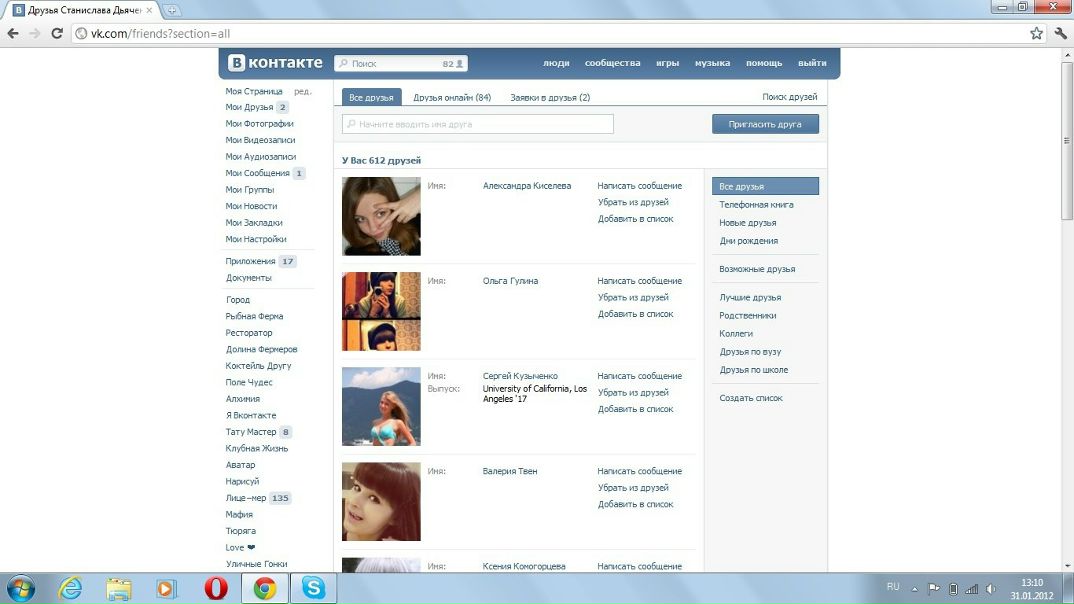Click the VKontakte logo in header
1074x604 pixels.
pyautogui.click(x=275, y=63)
